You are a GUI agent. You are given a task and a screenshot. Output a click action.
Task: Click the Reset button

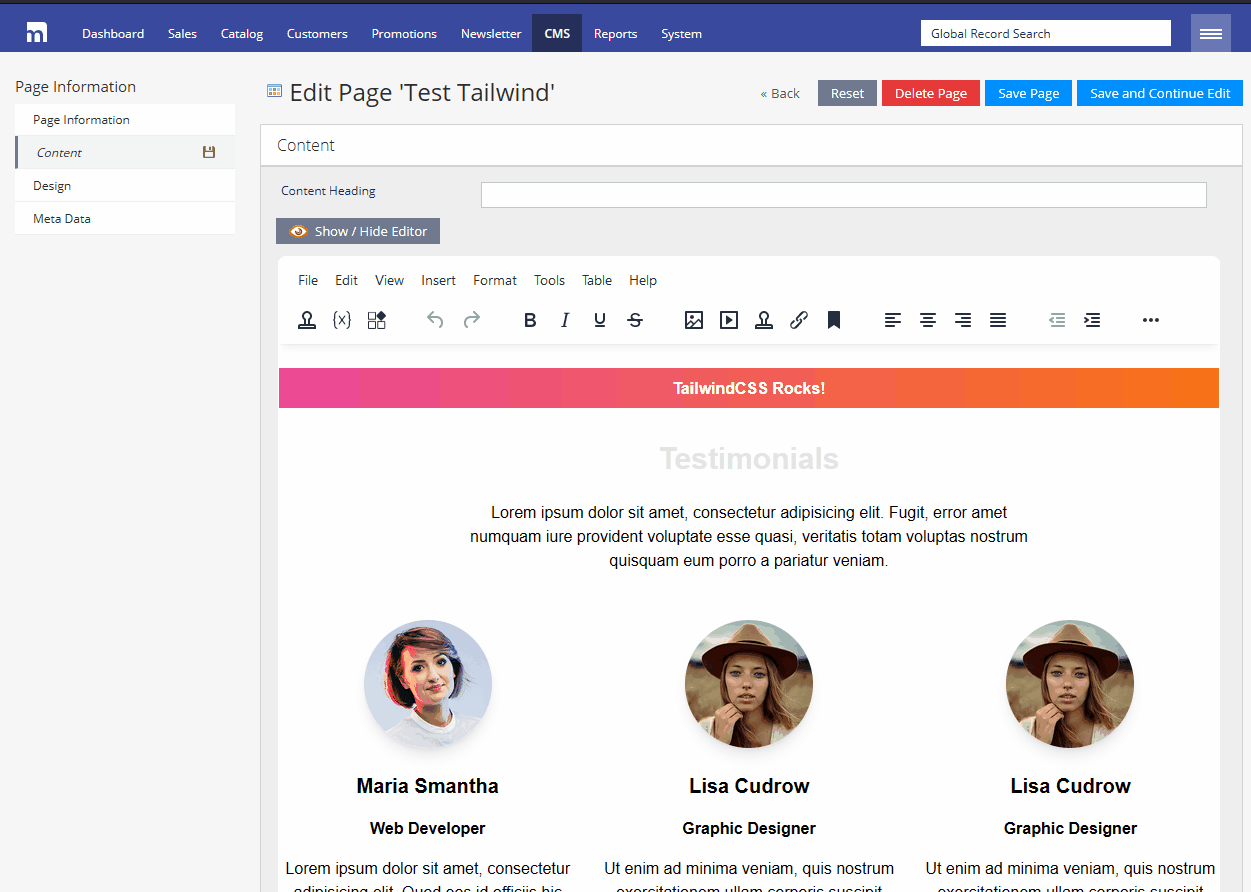(847, 93)
